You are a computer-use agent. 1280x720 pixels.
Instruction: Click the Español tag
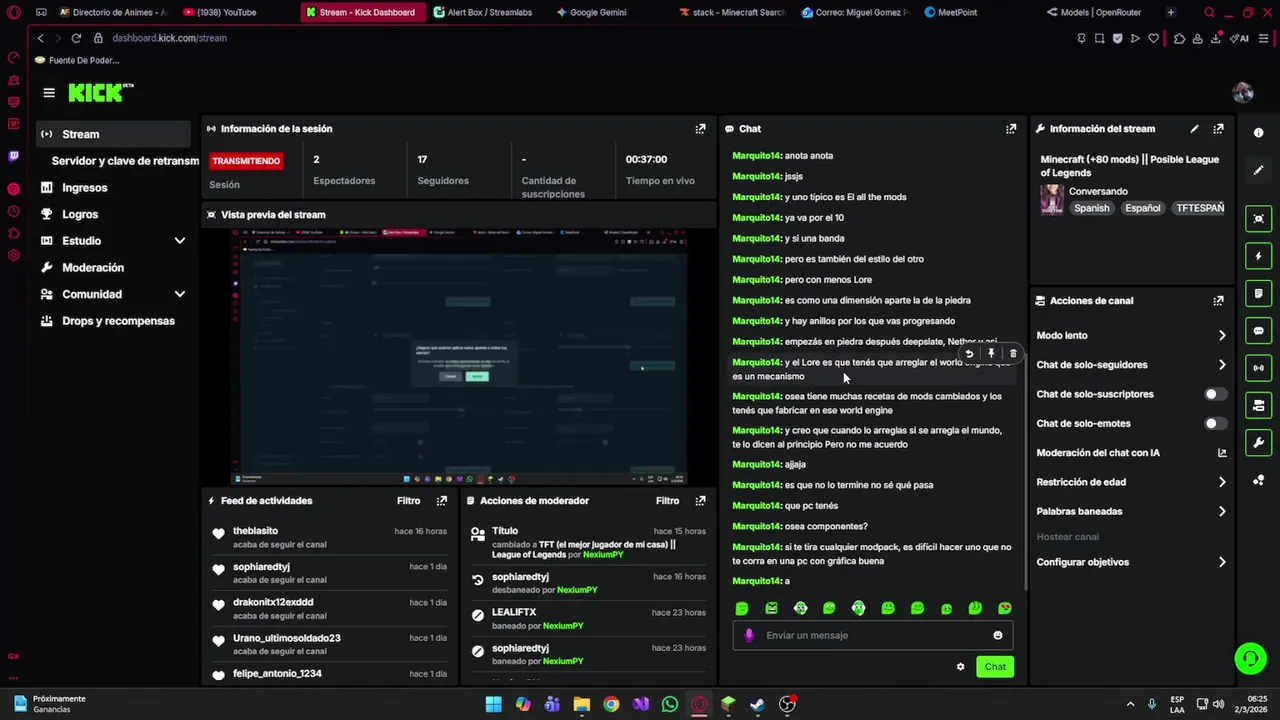pyautogui.click(x=1142, y=208)
